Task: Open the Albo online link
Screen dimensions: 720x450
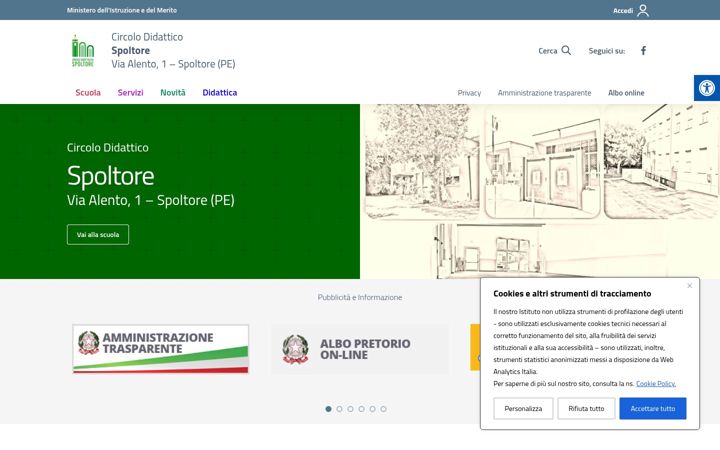Action: tap(626, 93)
